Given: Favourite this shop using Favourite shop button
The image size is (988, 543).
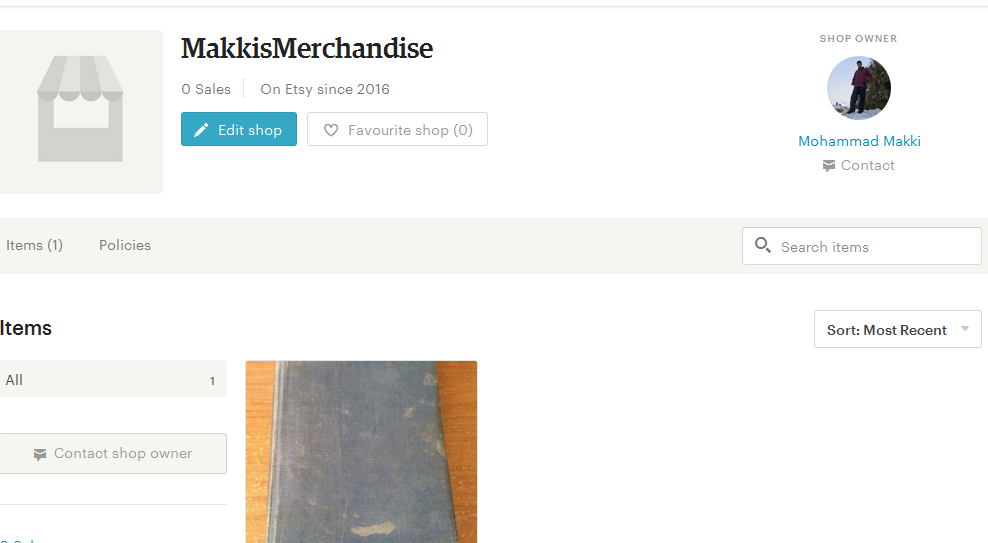Looking at the screenshot, I should [x=397, y=129].
